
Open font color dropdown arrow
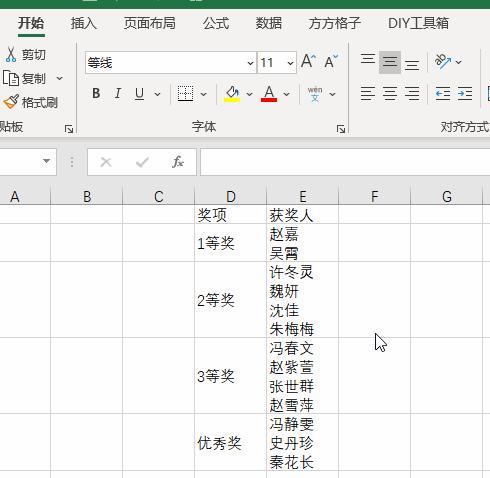pyautogui.click(x=286, y=94)
